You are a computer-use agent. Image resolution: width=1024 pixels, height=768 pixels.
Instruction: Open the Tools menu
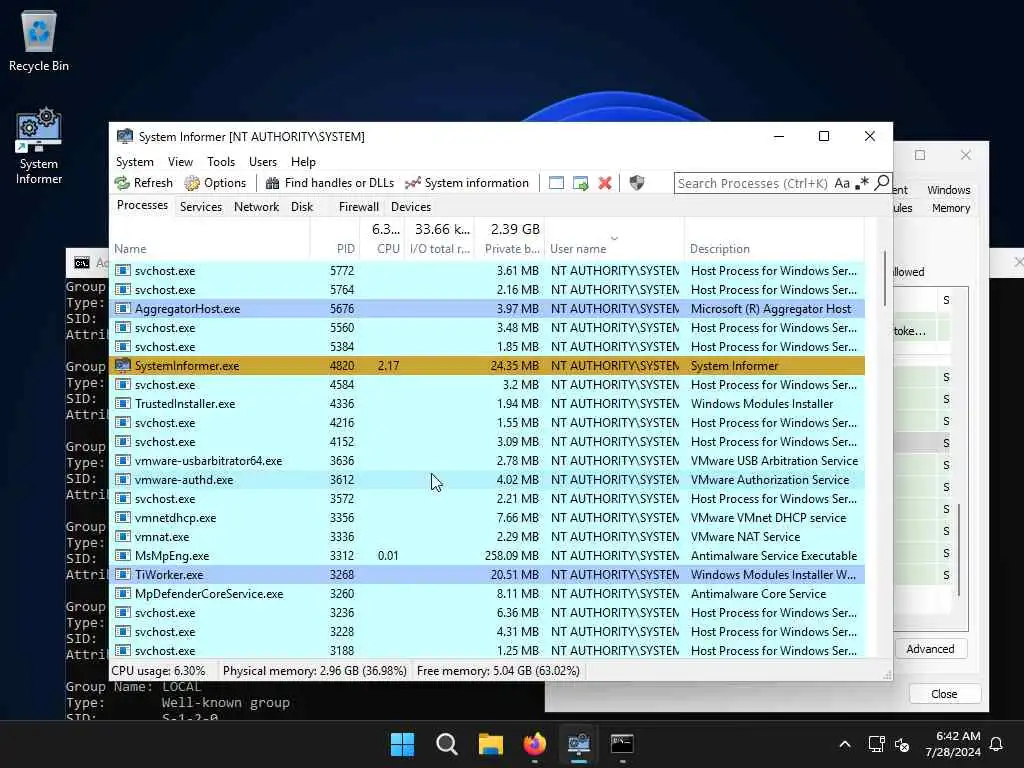tap(221, 161)
